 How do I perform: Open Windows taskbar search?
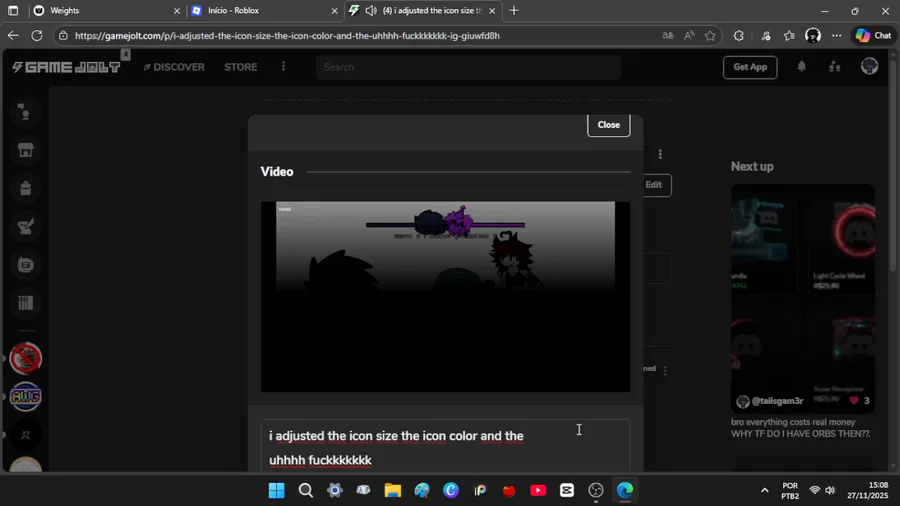point(306,491)
